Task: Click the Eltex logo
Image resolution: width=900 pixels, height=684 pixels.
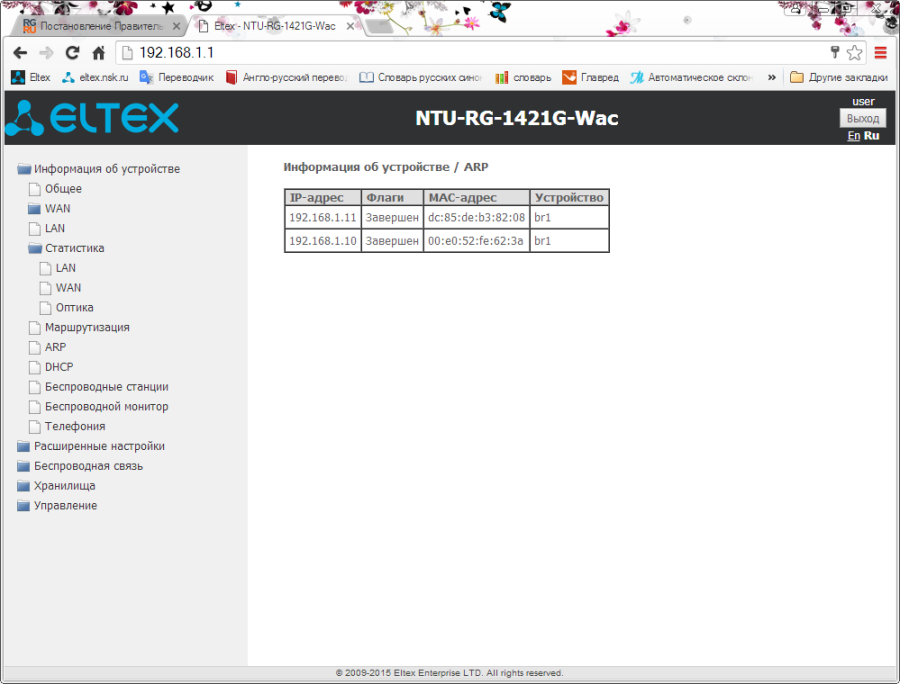Action: pyautogui.click(x=92, y=118)
